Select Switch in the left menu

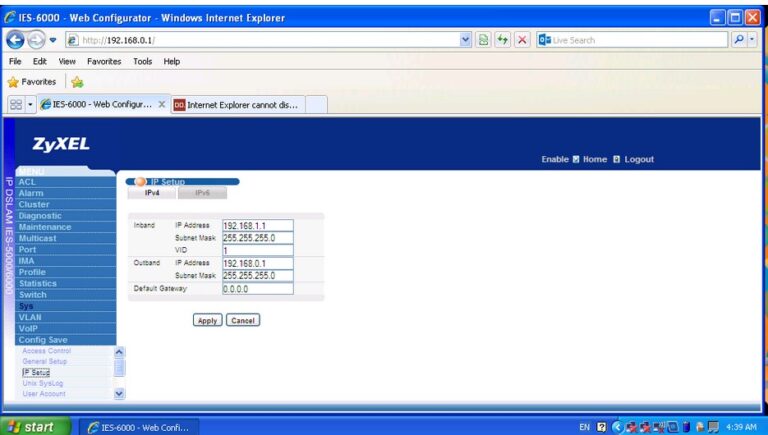[x=66, y=294]
